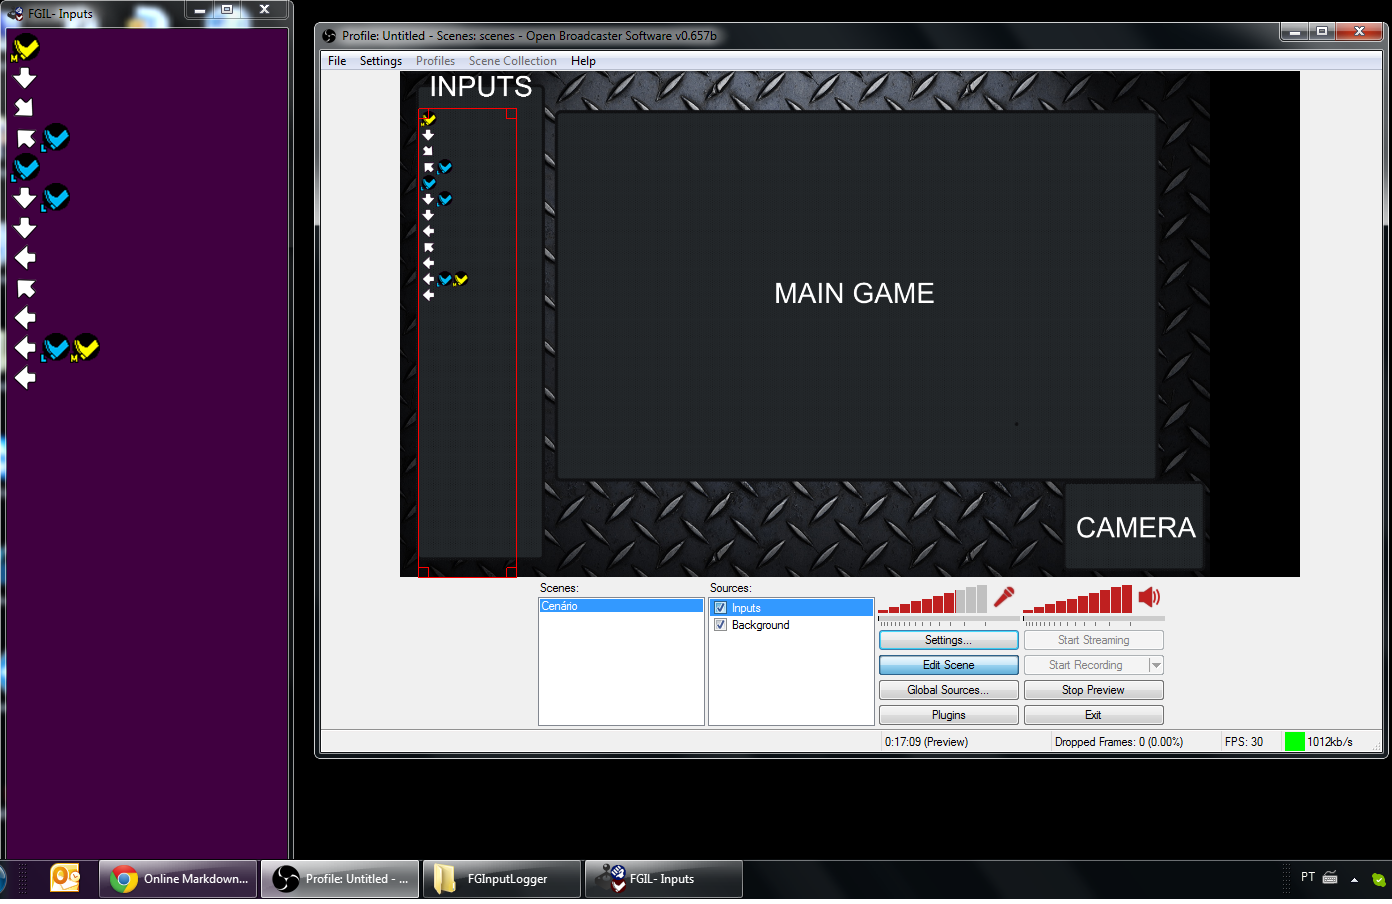This screenshot has width=1392, height=904.
Task: Click 0:17:09 (Preview) status text
Action: (926, 742)
